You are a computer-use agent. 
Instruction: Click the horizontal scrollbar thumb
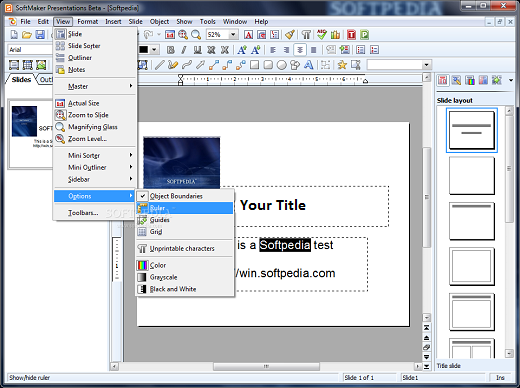point(266,366)
